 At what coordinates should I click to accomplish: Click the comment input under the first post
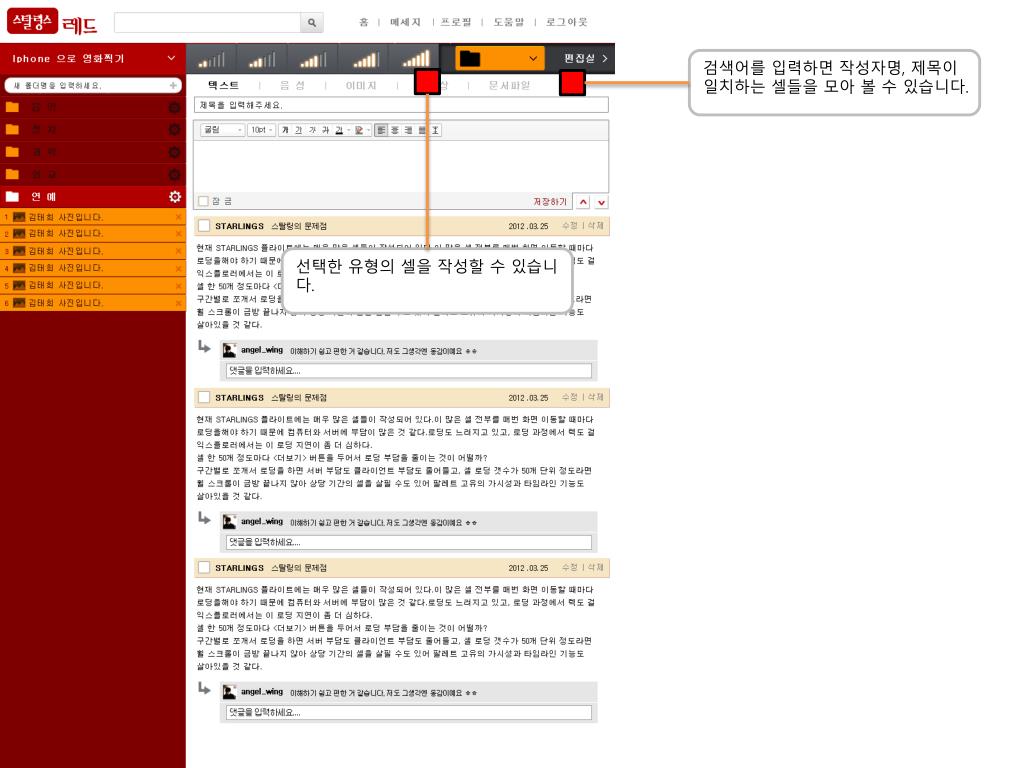(x=409, y=370)
